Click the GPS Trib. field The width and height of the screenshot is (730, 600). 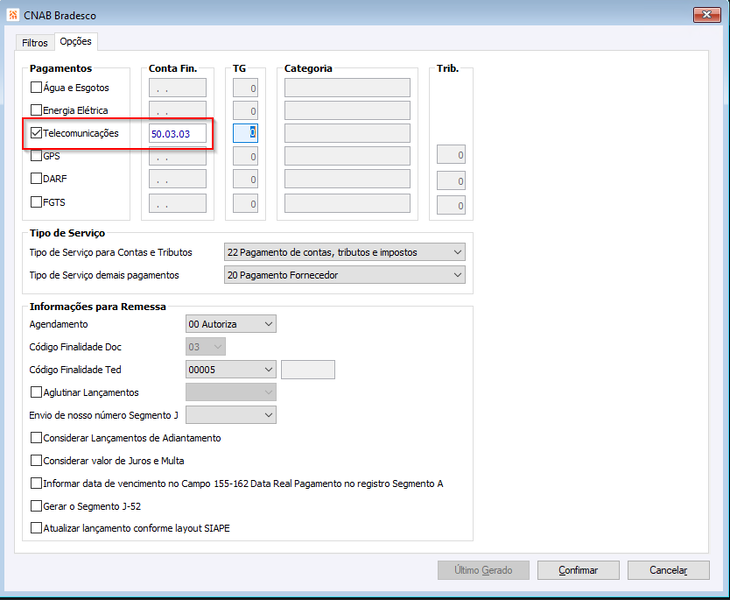[x=451, y=155]
